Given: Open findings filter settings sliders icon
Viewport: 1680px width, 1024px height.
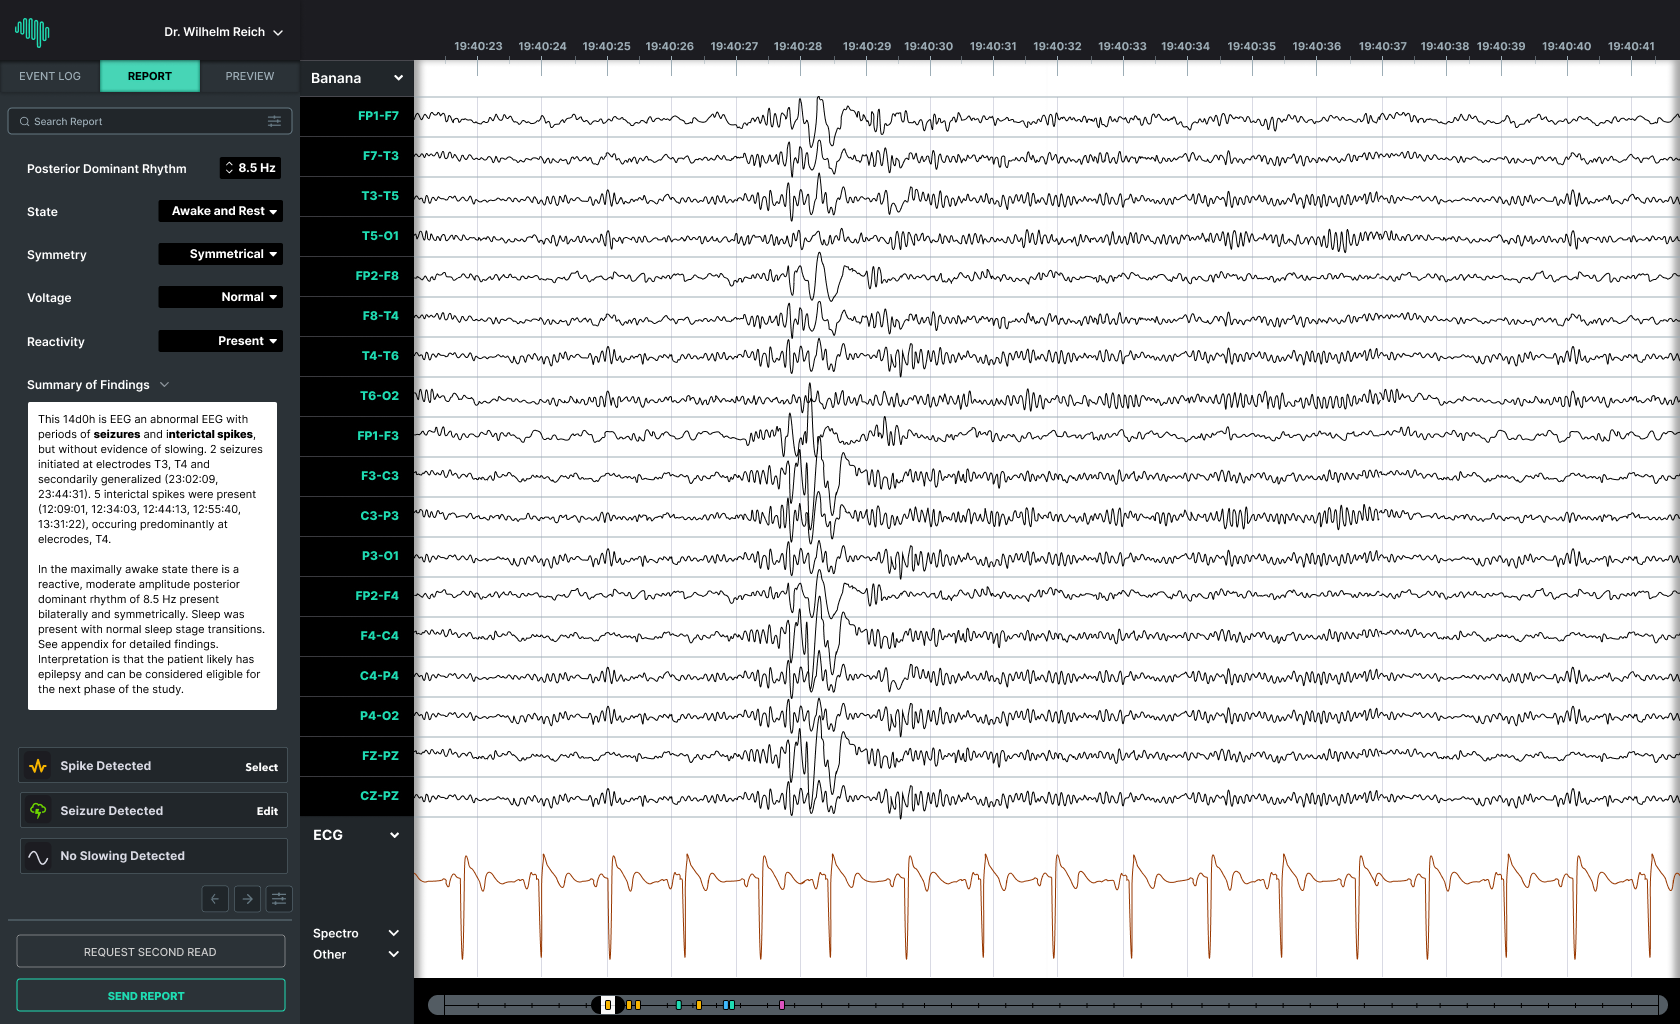Looking at the screenshot, I should 279,899.
